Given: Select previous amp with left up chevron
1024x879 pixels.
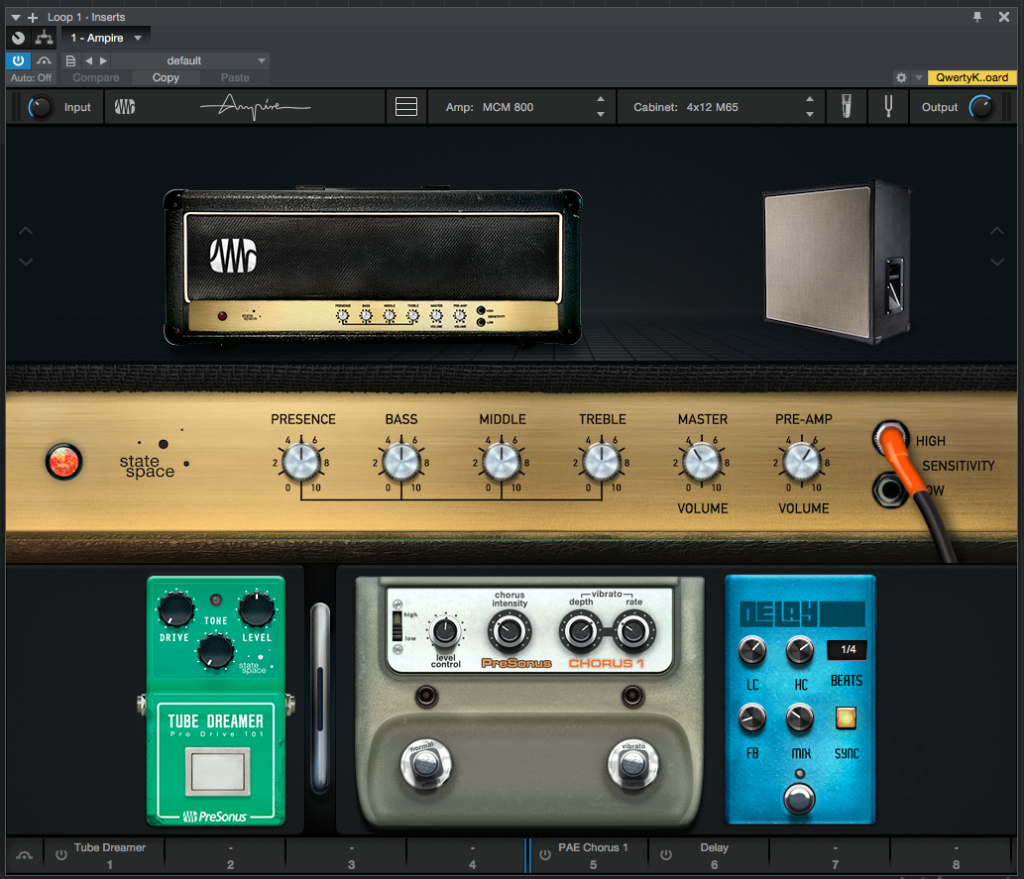Looking at the screenshot, I should 25,231.
